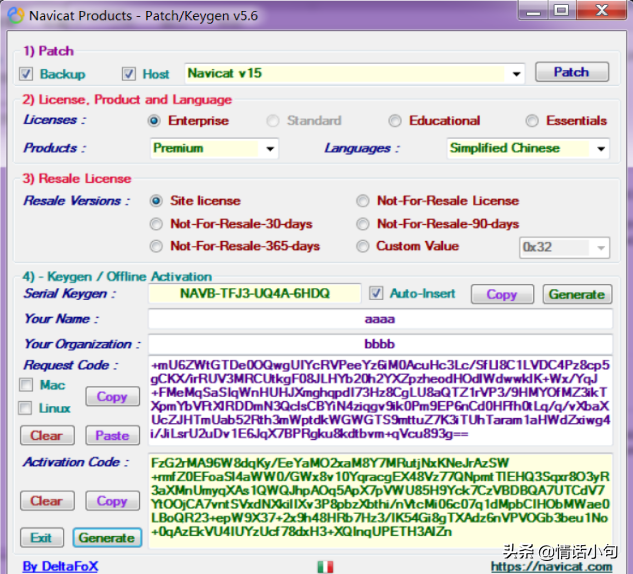Toggle the Backup checkbox
The width and height of the screenshot is (633, 574).
click(x=26, y=73)
